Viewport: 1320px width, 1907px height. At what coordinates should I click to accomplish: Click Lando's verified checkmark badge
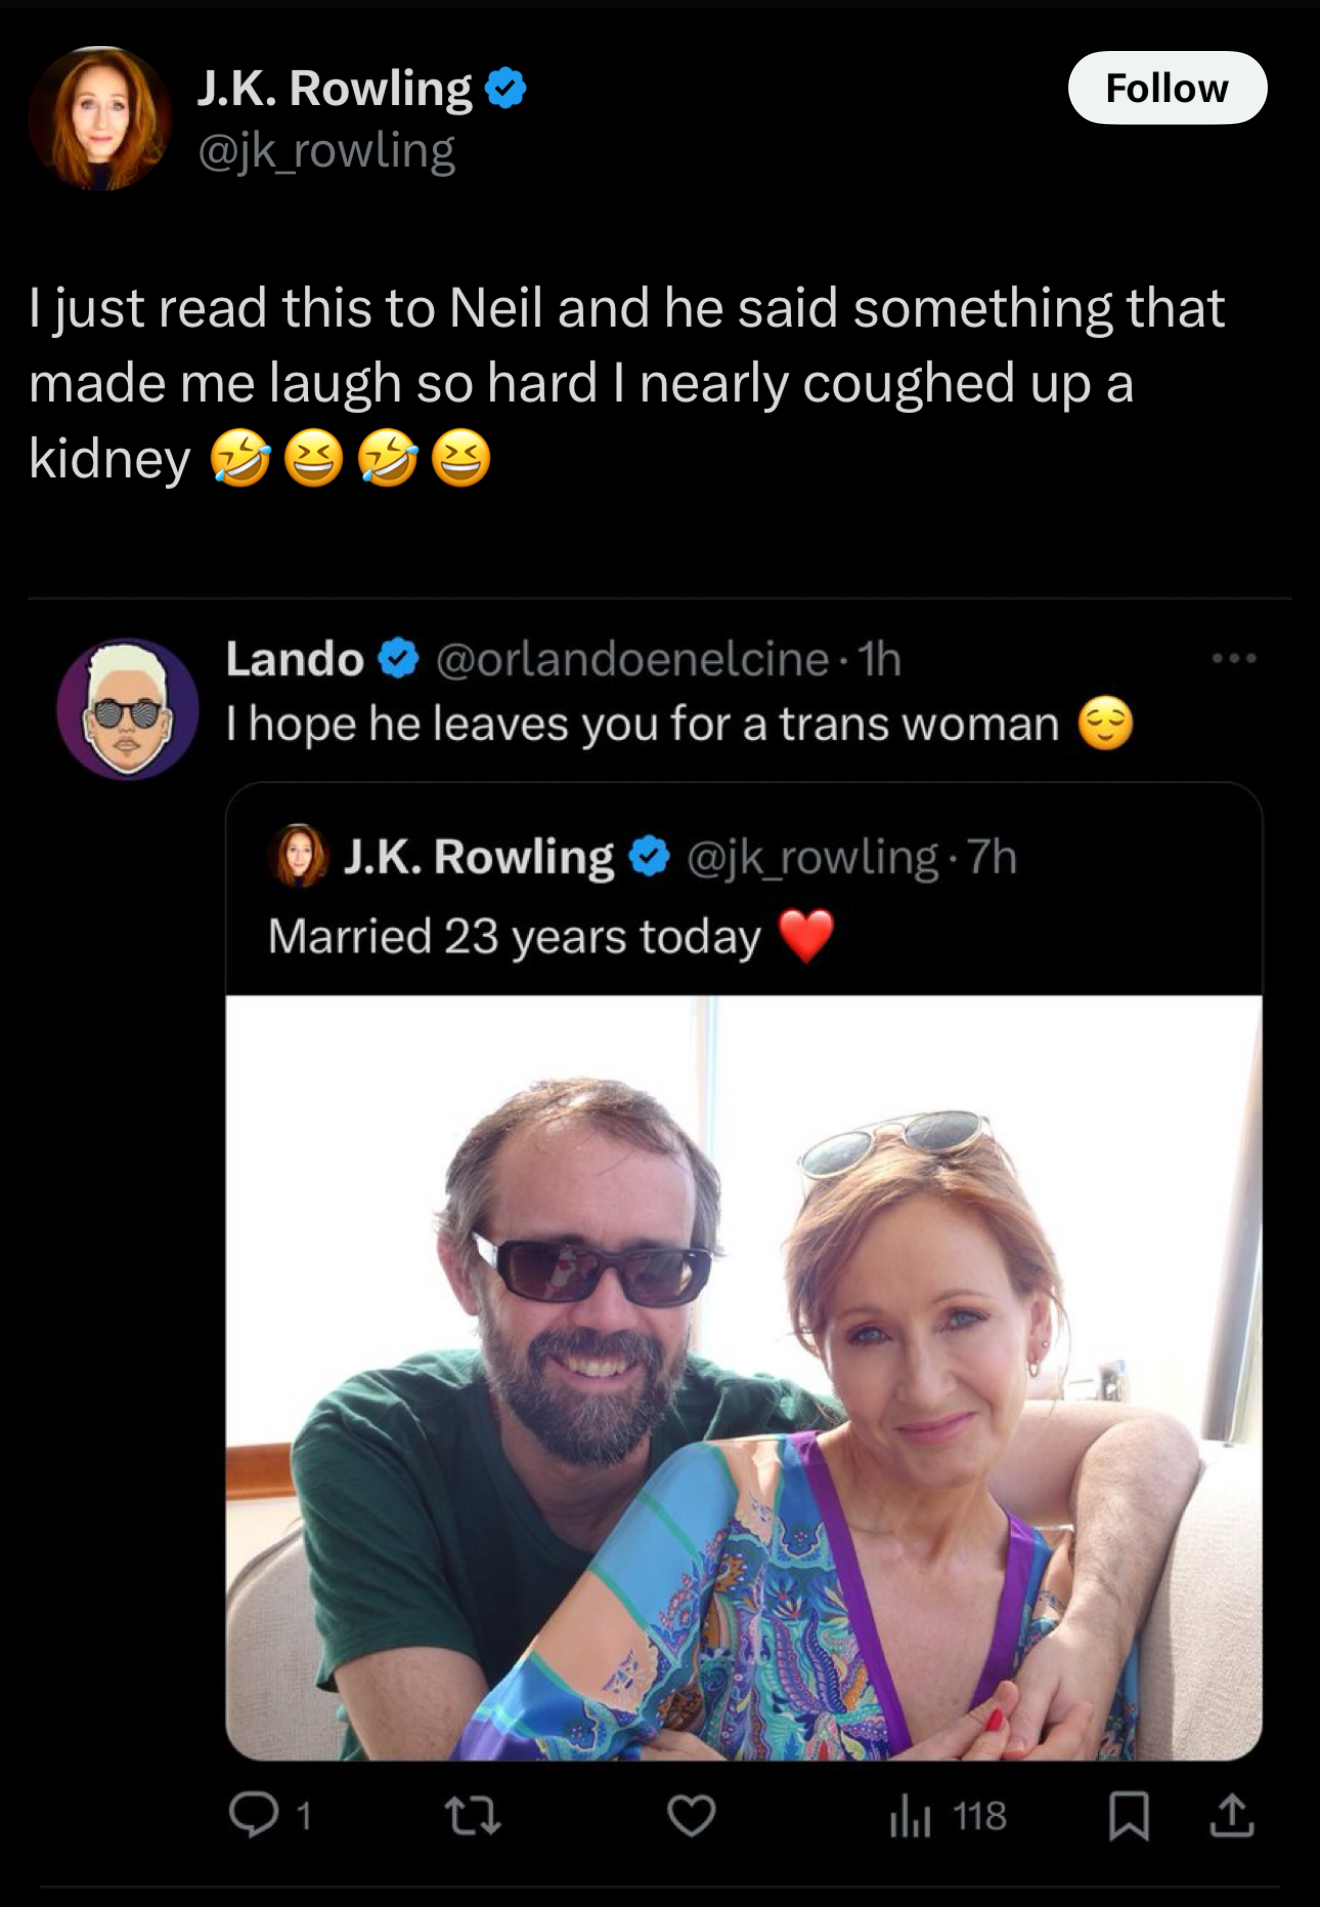click(x=399, y=659)
